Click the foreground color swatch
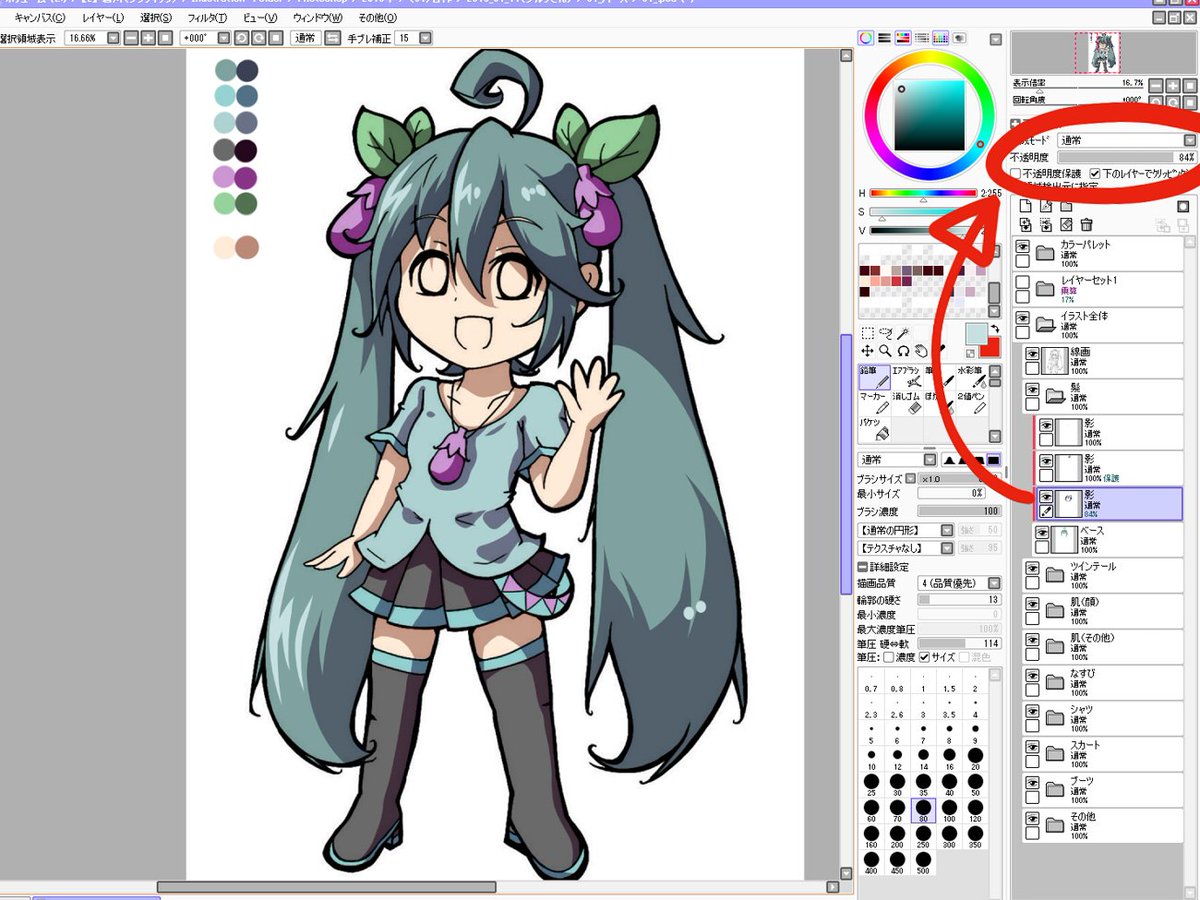The image size is (1200, 900). pyautogui.click(x=976, y=333)
